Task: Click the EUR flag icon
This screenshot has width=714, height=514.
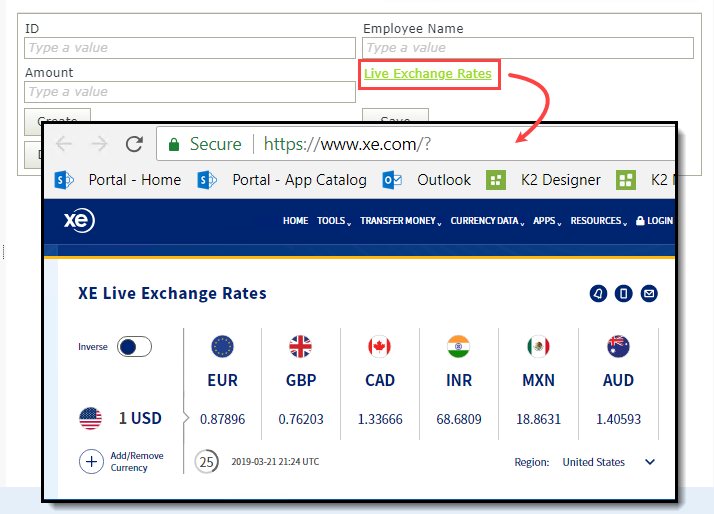Action: (x=222, y=347)
